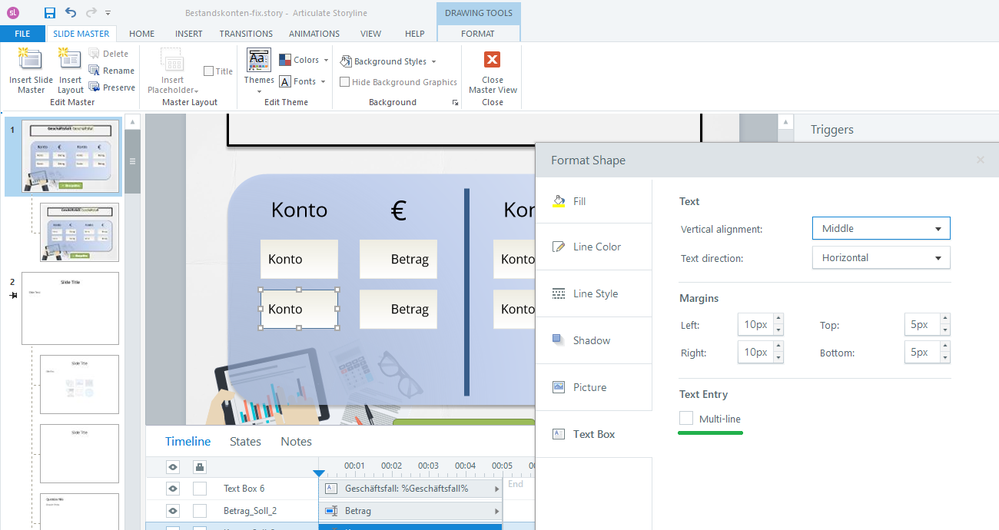Click Delete in Edit Master group

click(108, 54)
